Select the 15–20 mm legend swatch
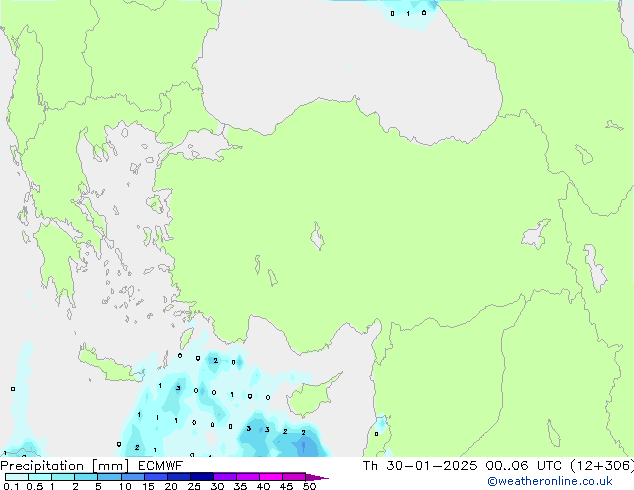Viewport: 634px width, 490px height. (x=156, y=477)
